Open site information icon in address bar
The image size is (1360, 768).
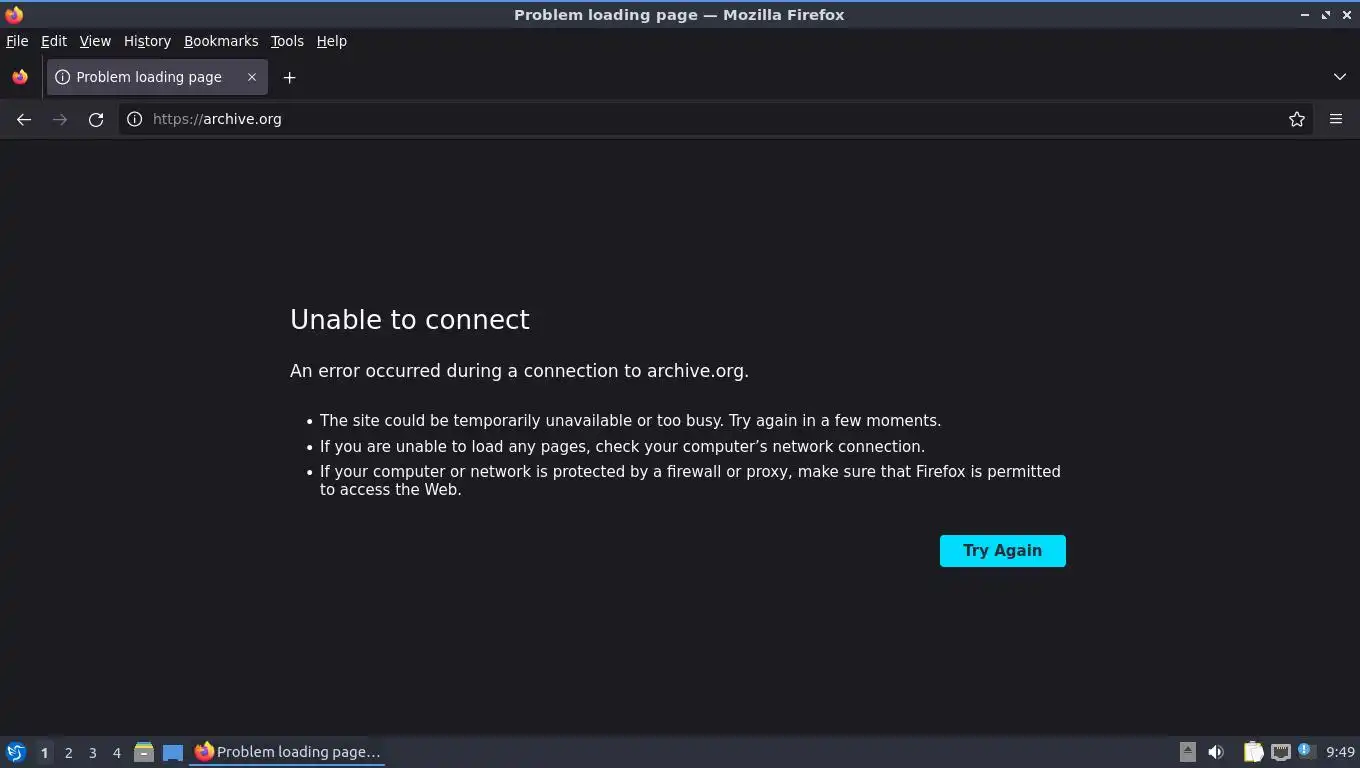pyautogui.click(x=134, y=119)
